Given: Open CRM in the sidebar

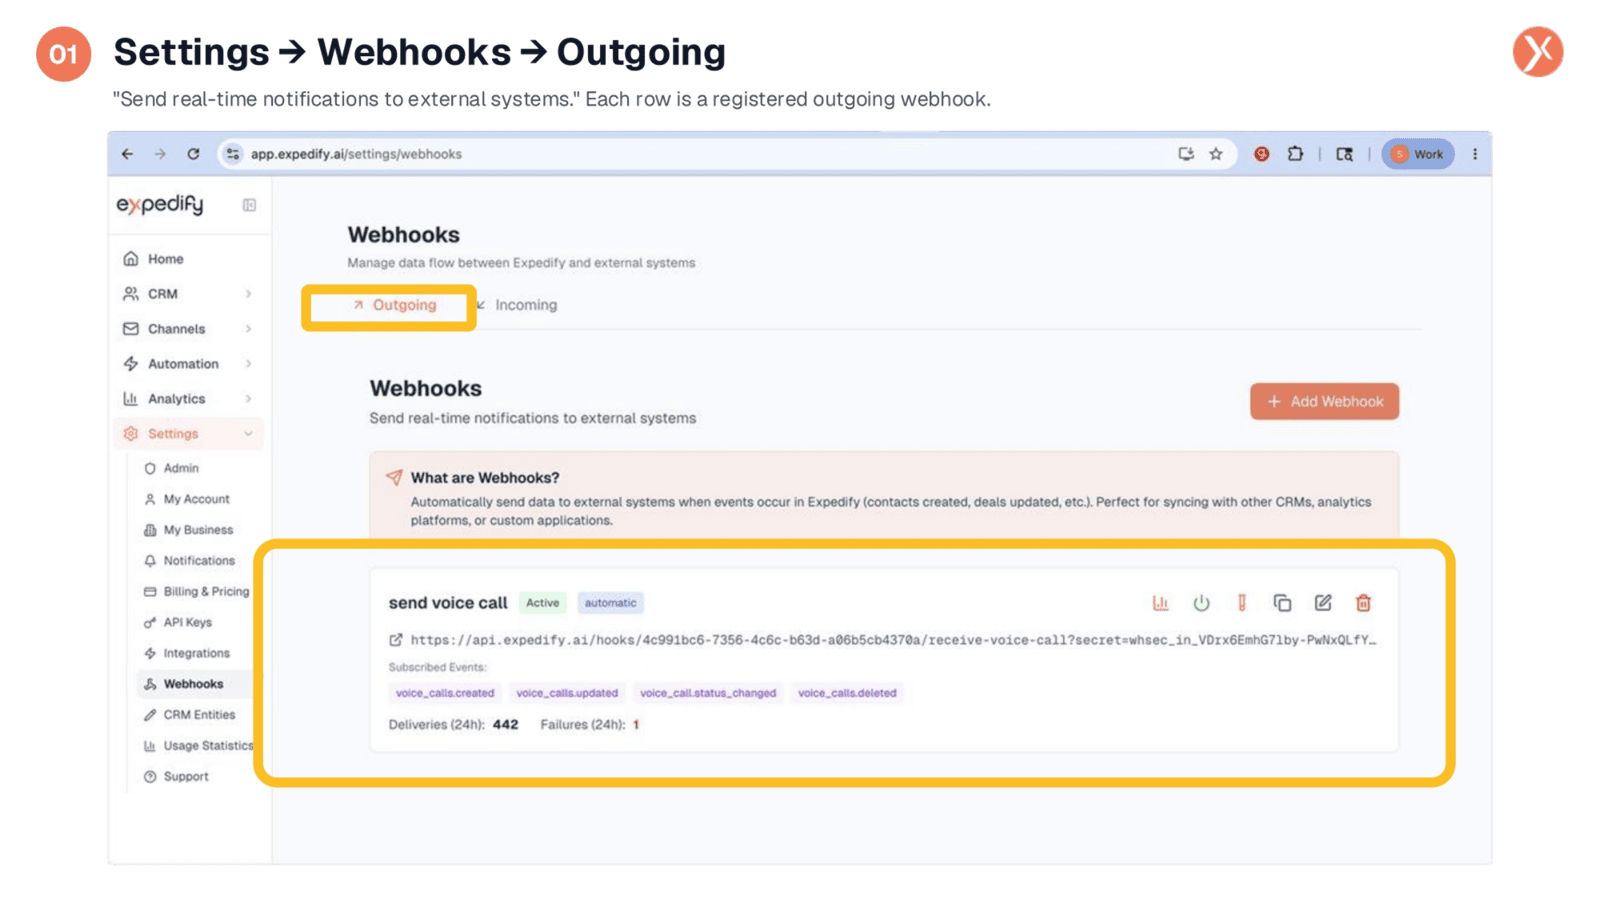Looking at the screenshot, I should click(x=162, y=294).
